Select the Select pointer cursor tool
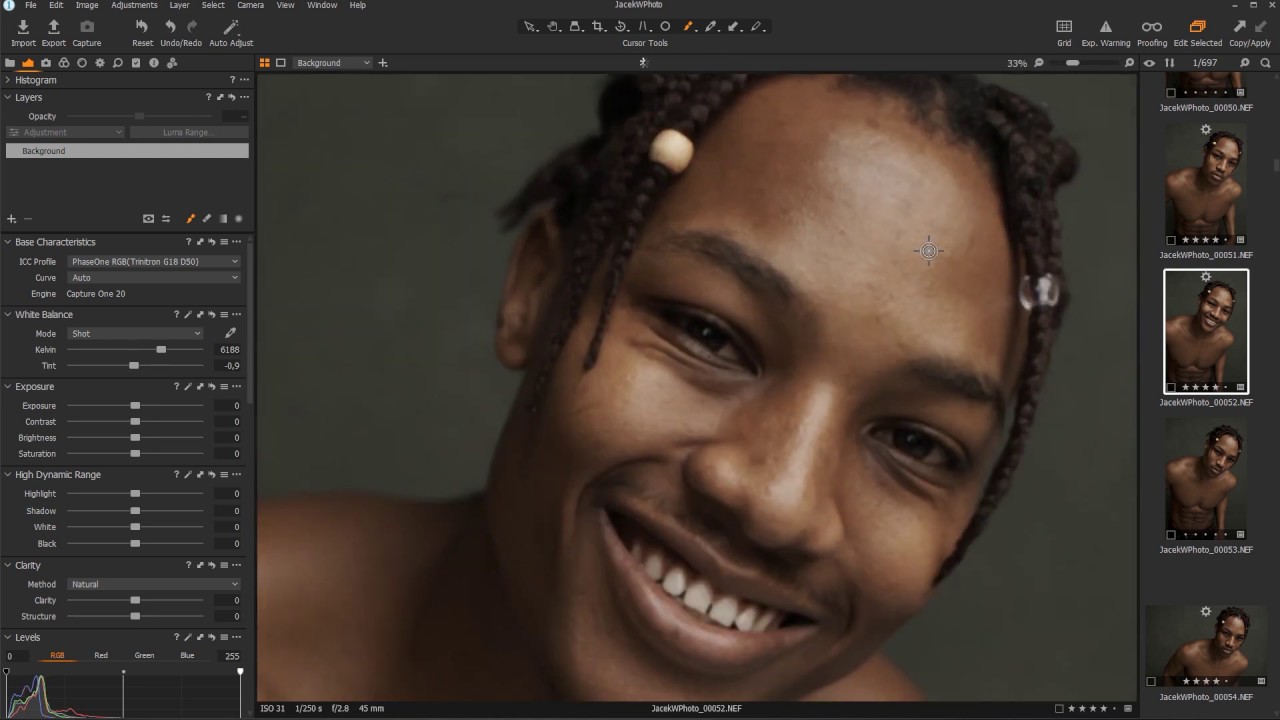1280x720 pixels. (530, 27)
